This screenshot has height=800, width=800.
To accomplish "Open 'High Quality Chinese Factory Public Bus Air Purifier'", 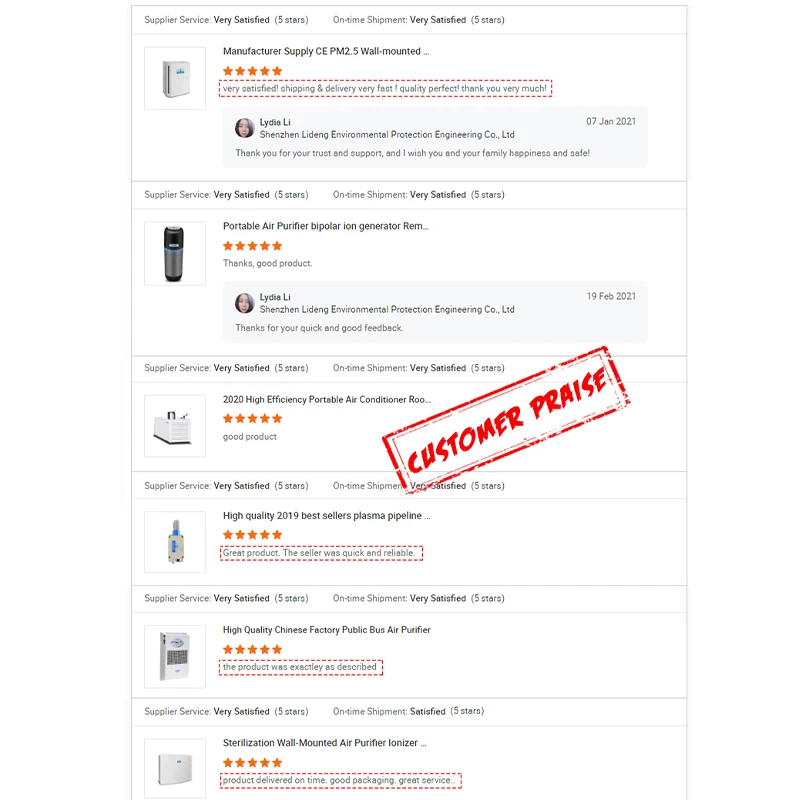I will coord(327,630).
